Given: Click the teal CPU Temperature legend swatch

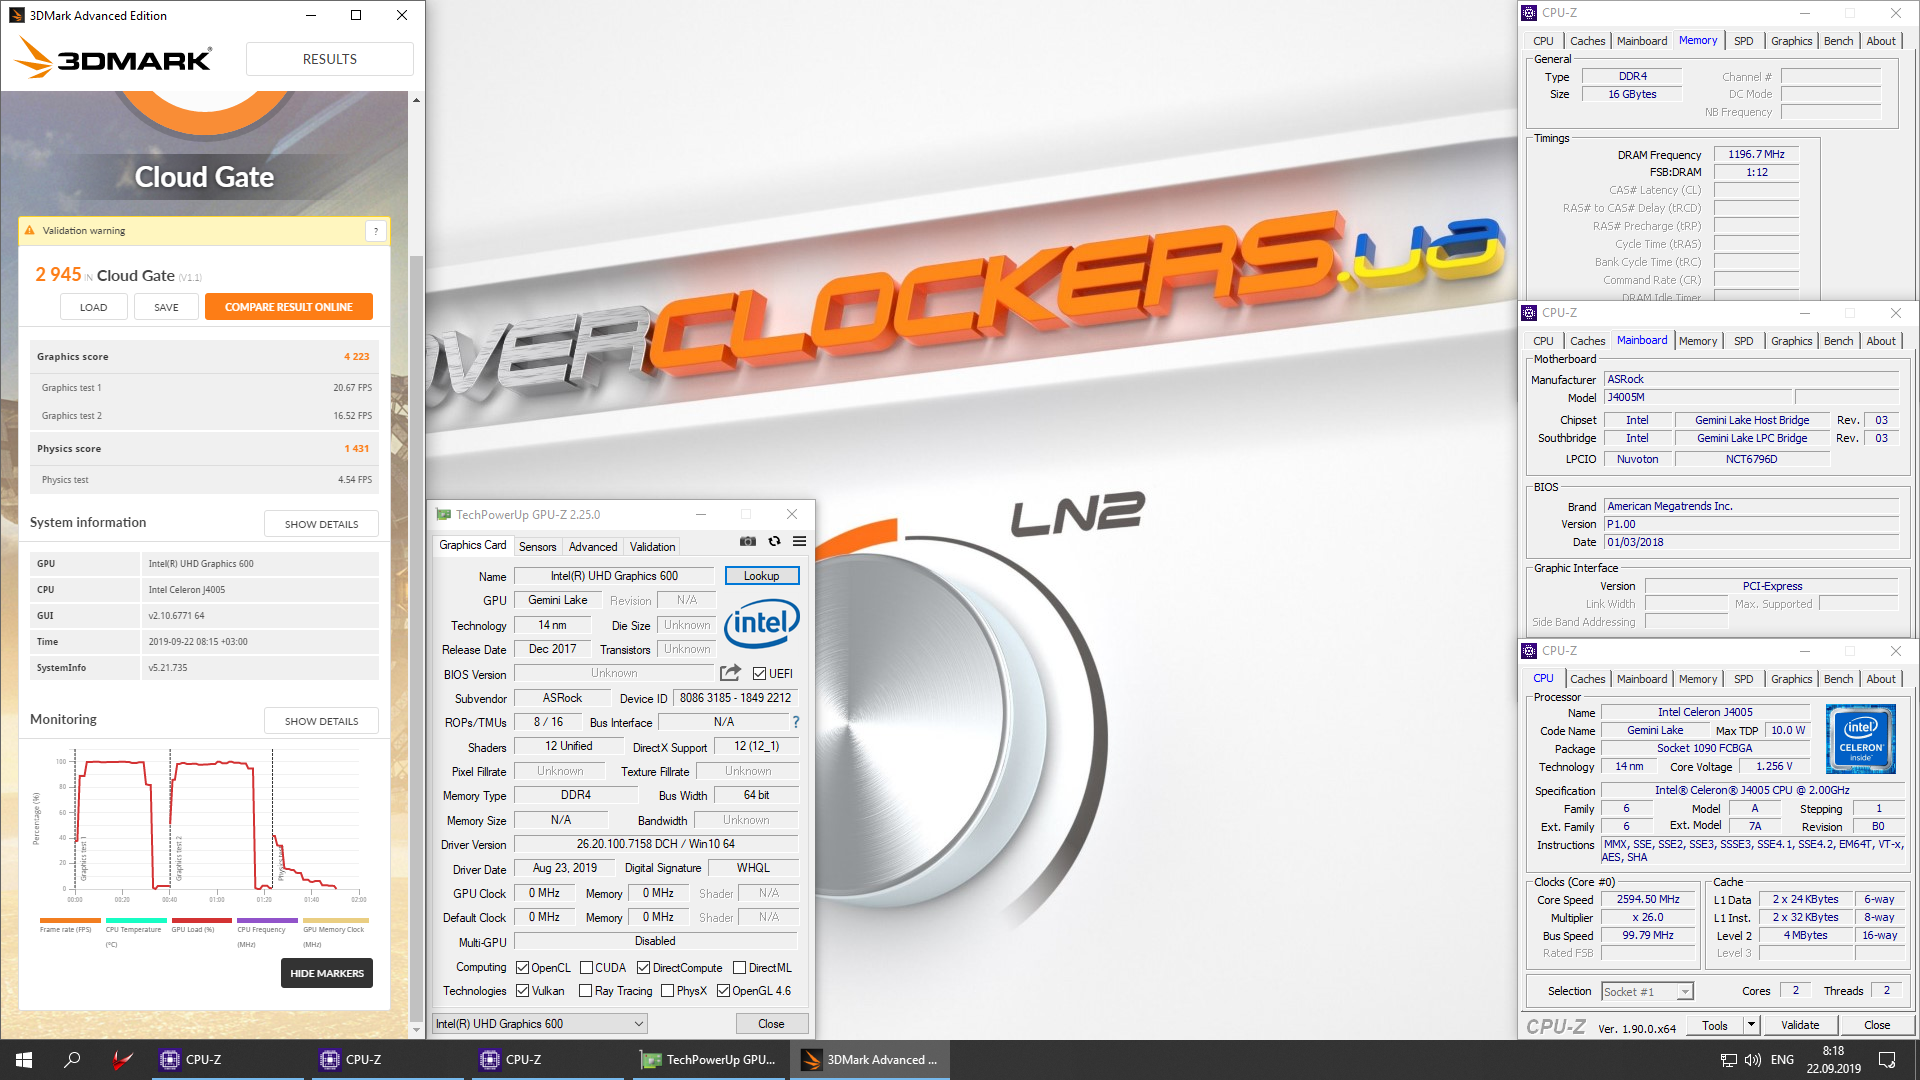Looking at the screenshot, I should (136, 920).
